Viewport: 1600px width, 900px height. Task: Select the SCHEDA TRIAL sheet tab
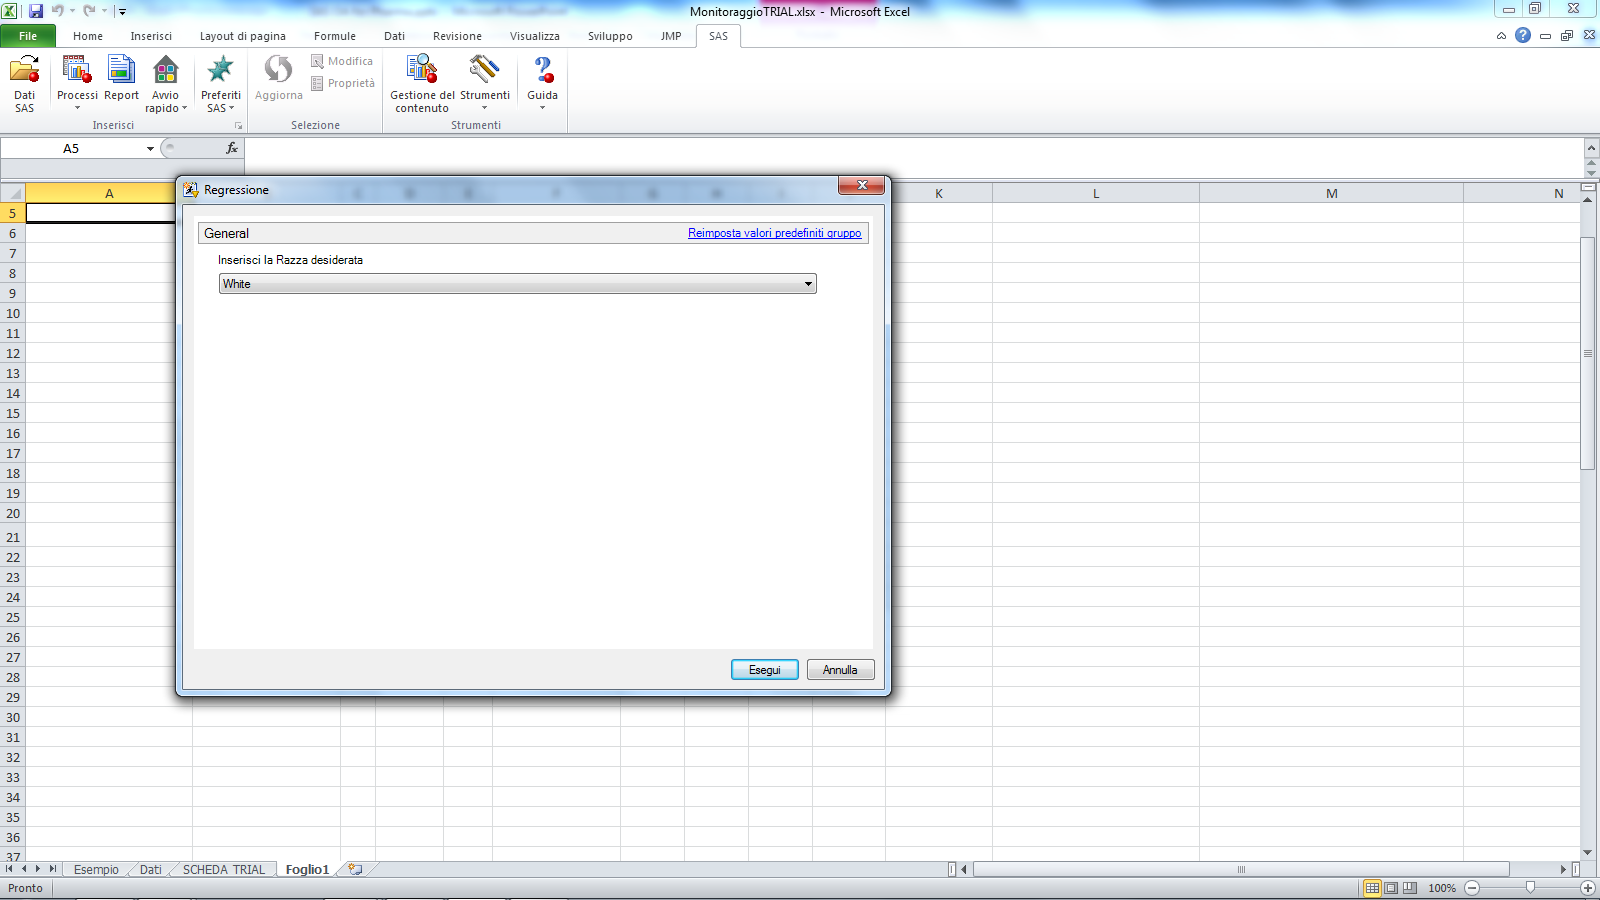[224, 869]
